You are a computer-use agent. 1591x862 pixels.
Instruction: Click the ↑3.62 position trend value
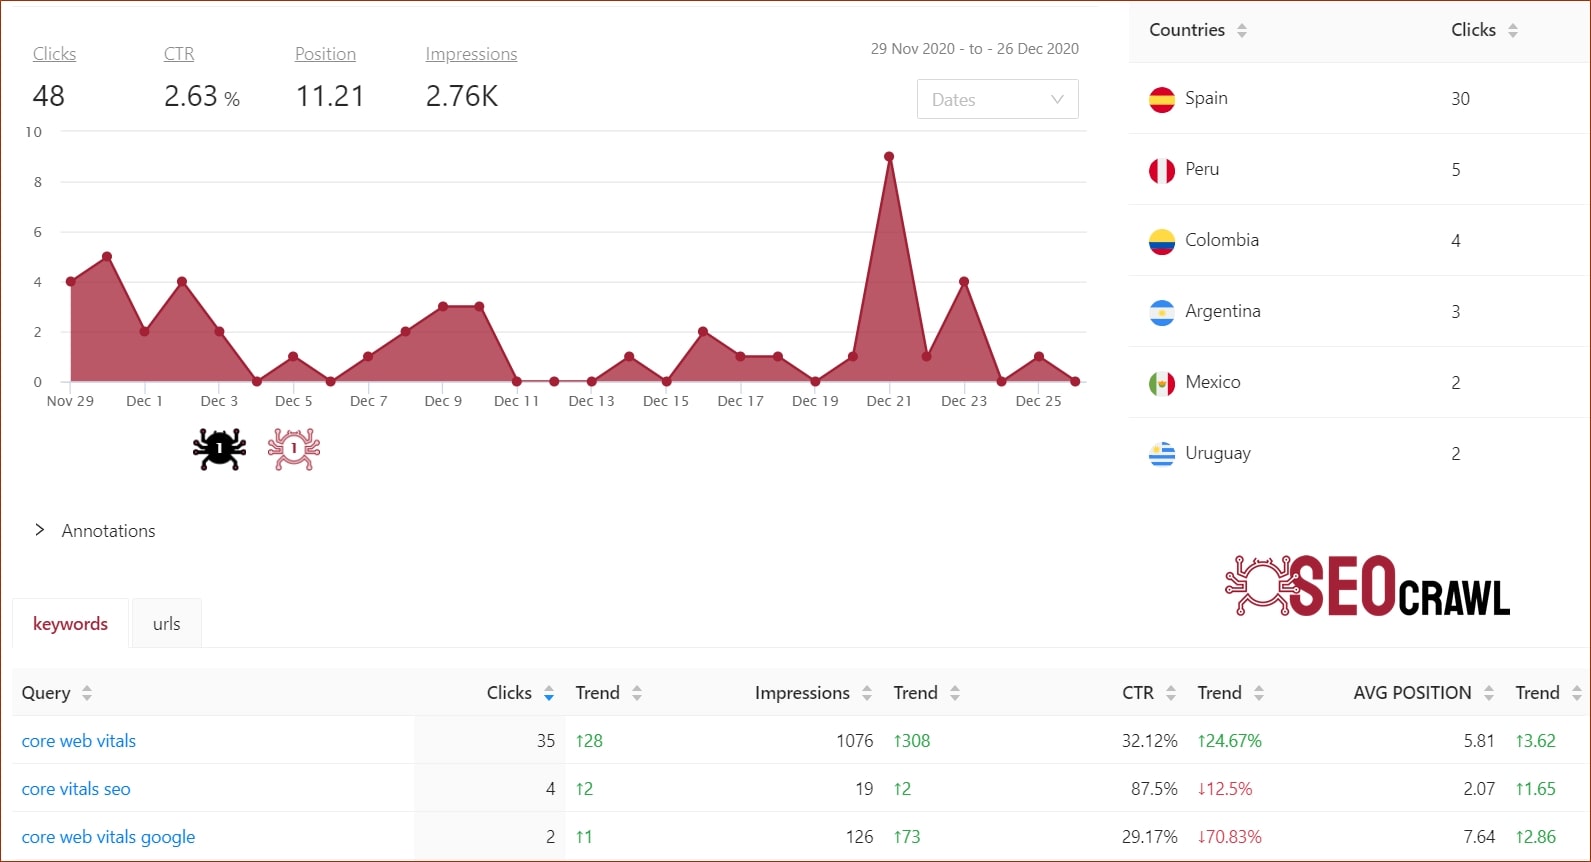click(1535, 741)
